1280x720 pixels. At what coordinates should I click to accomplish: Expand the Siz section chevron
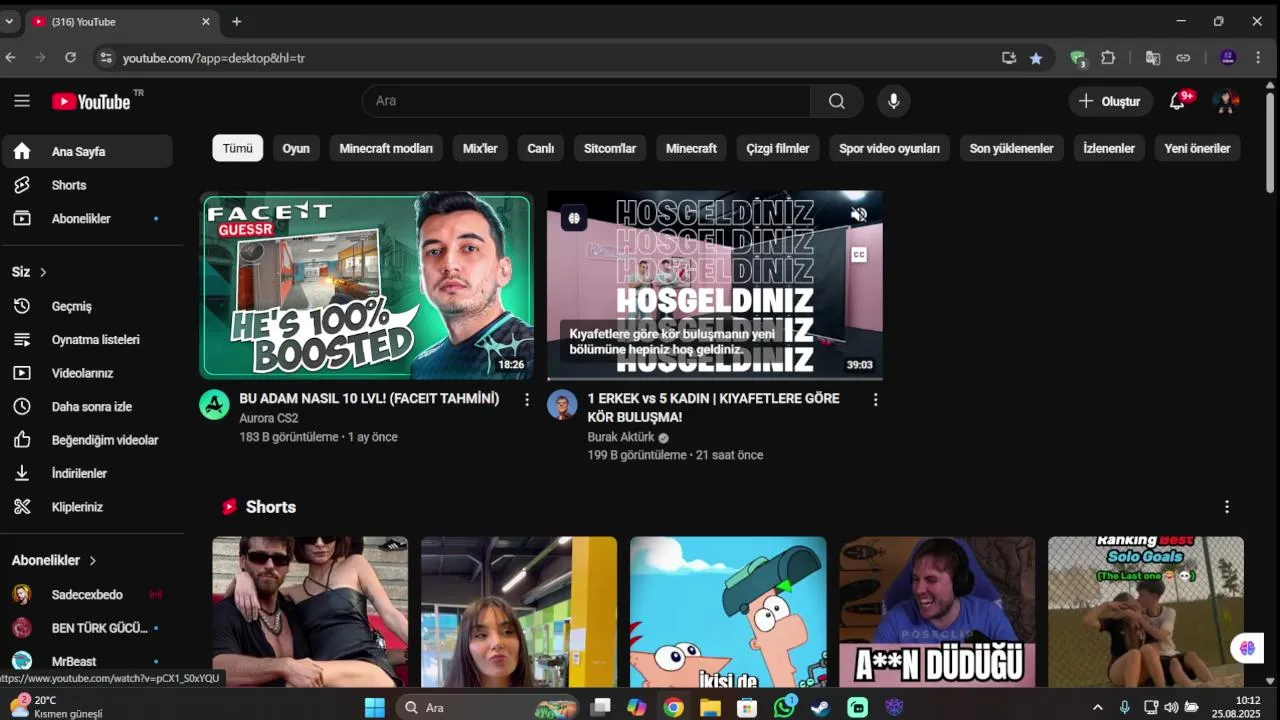pyautogui.click(x=43, y=272)
